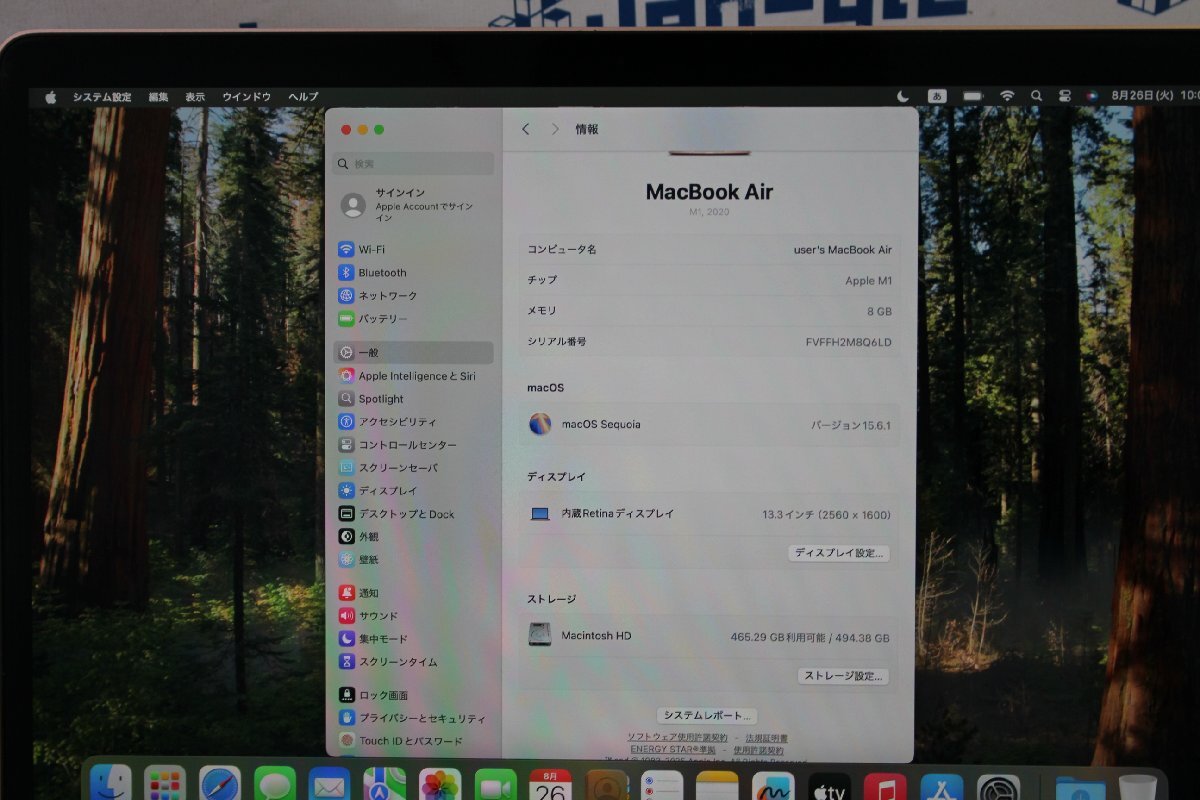
Task: Open the 編集 menu
Action: click(158, 97)
